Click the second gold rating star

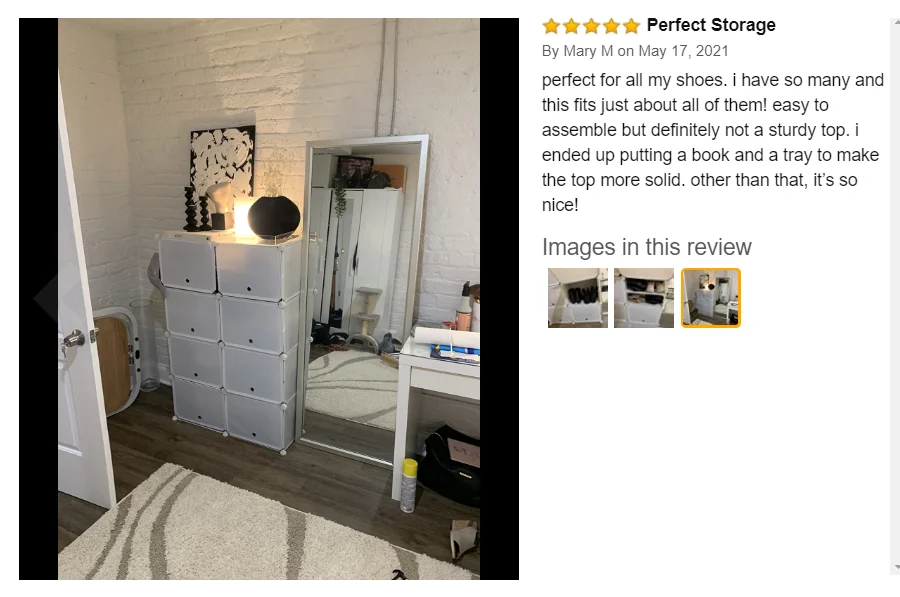pyautogui.click(x=571, y=26)
